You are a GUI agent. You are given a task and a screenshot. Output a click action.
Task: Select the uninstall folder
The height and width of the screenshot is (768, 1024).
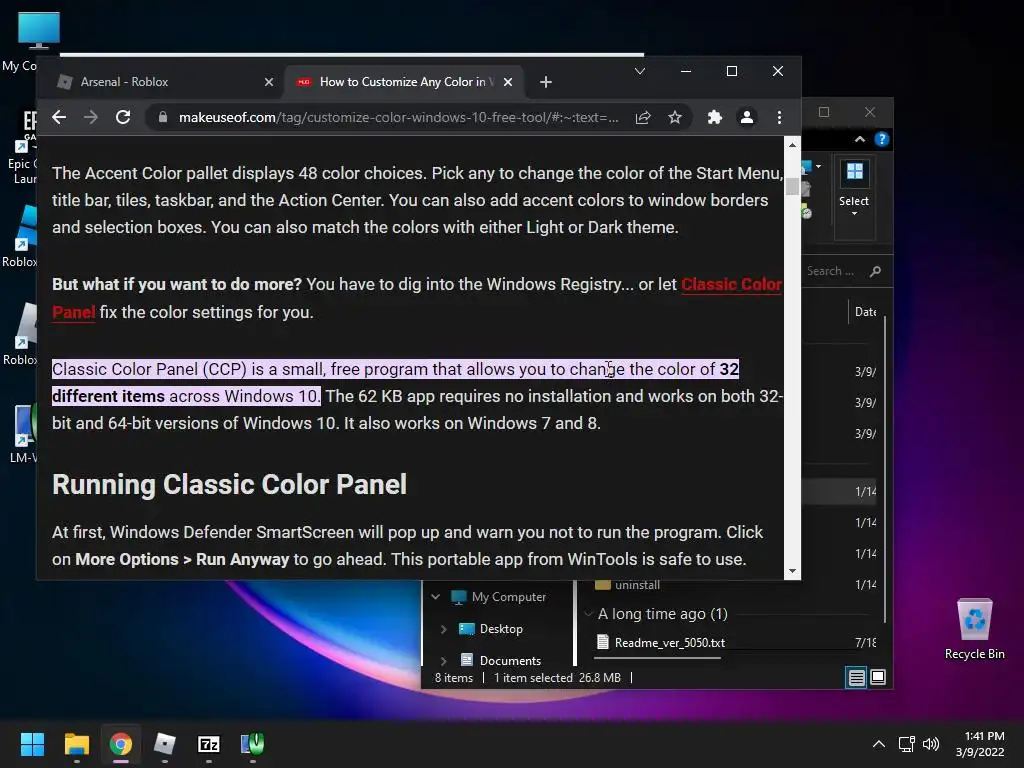click(x=637, y=585)
